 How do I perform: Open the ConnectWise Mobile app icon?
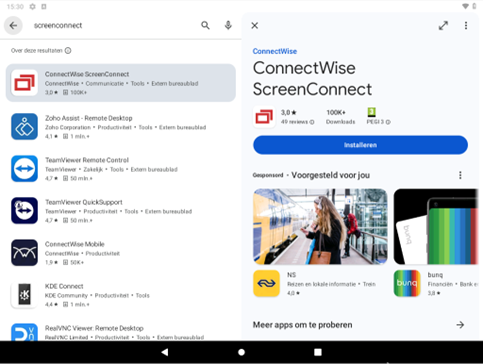coord(24,253)
